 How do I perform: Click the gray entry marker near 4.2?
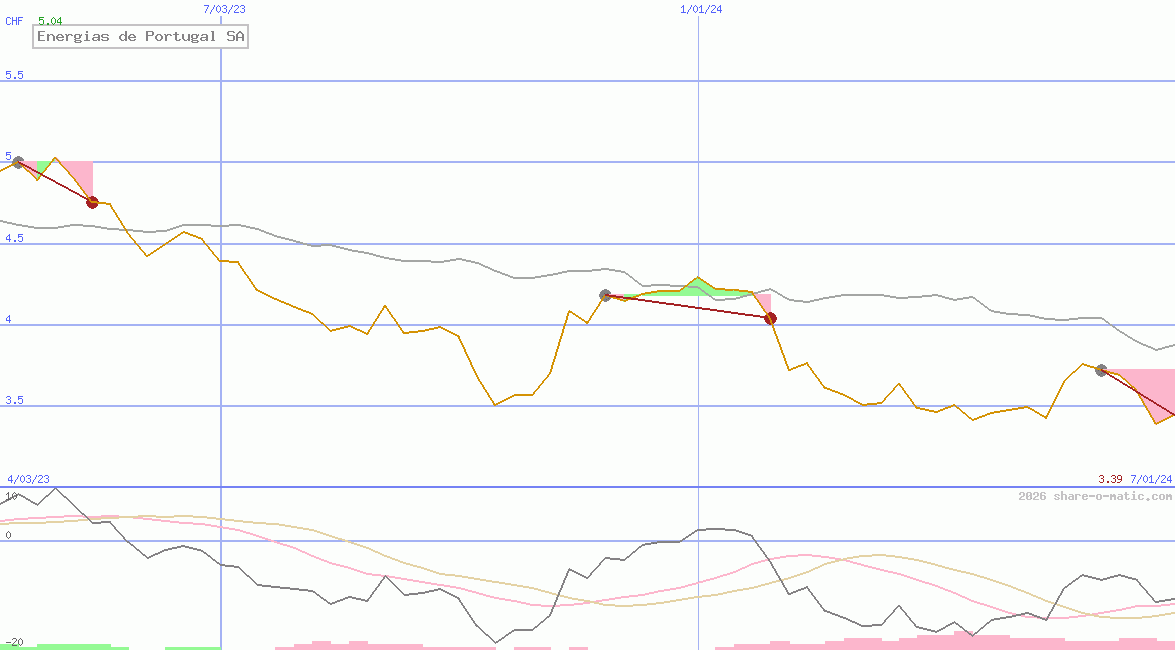click(605, 295)
